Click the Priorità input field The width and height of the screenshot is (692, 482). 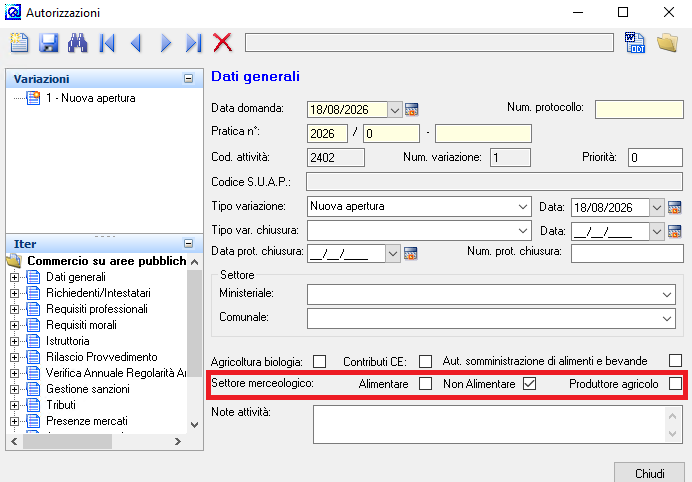(655, 158)
